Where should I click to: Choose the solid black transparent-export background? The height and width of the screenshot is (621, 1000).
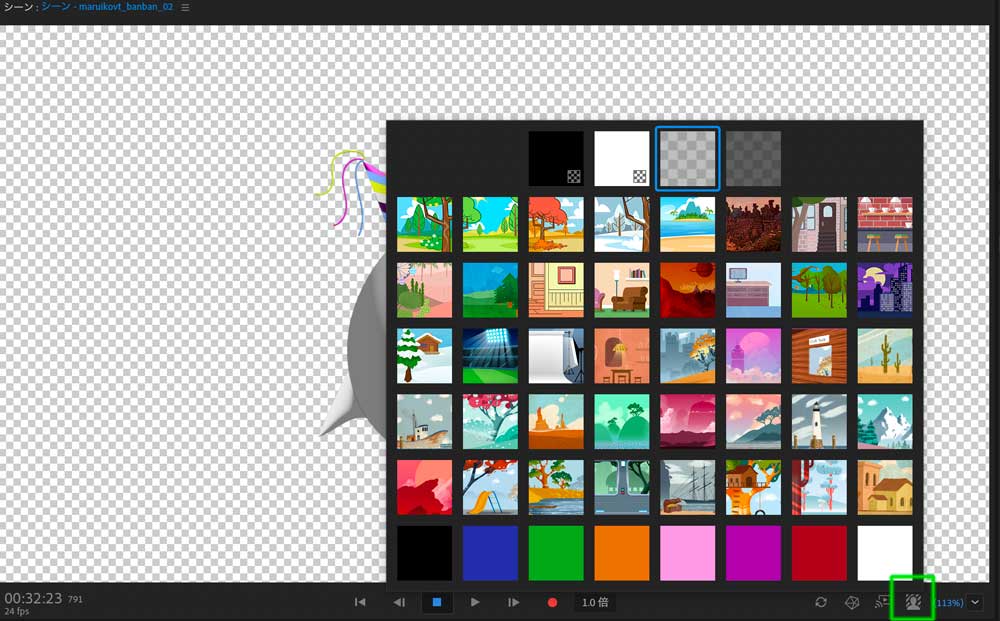(x=556, y=158)
